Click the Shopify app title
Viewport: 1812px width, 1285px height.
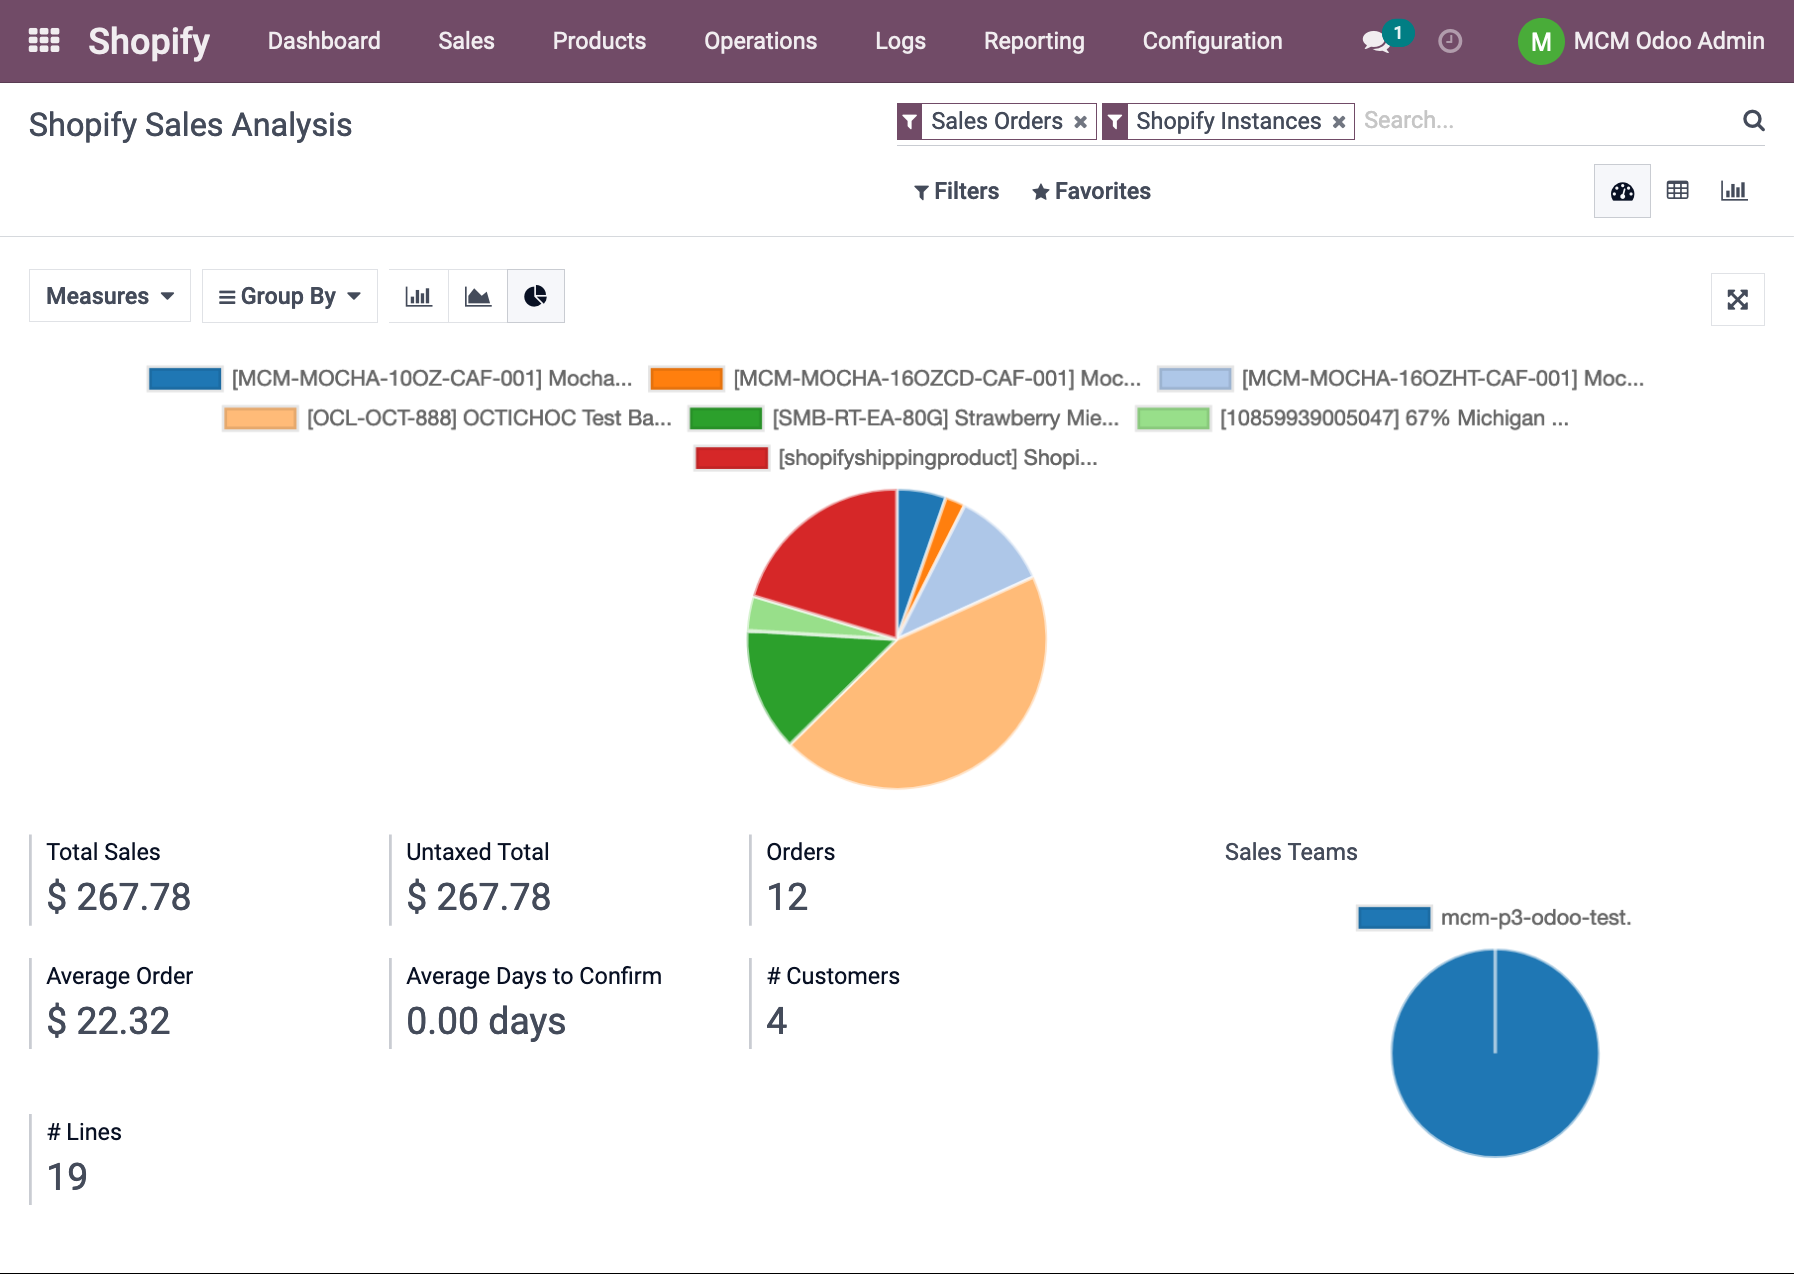(149, 41)
